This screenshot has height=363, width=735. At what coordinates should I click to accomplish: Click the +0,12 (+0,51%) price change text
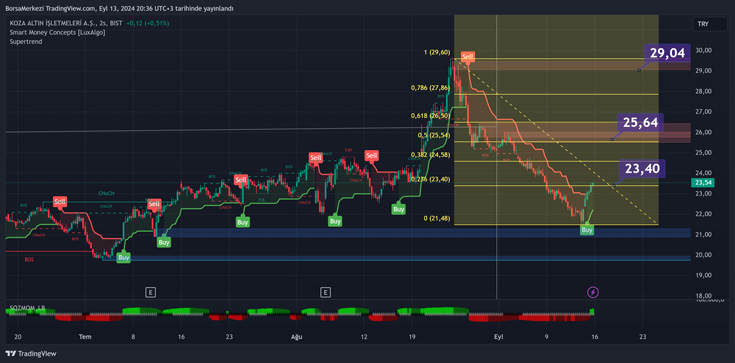pos(148,23)
